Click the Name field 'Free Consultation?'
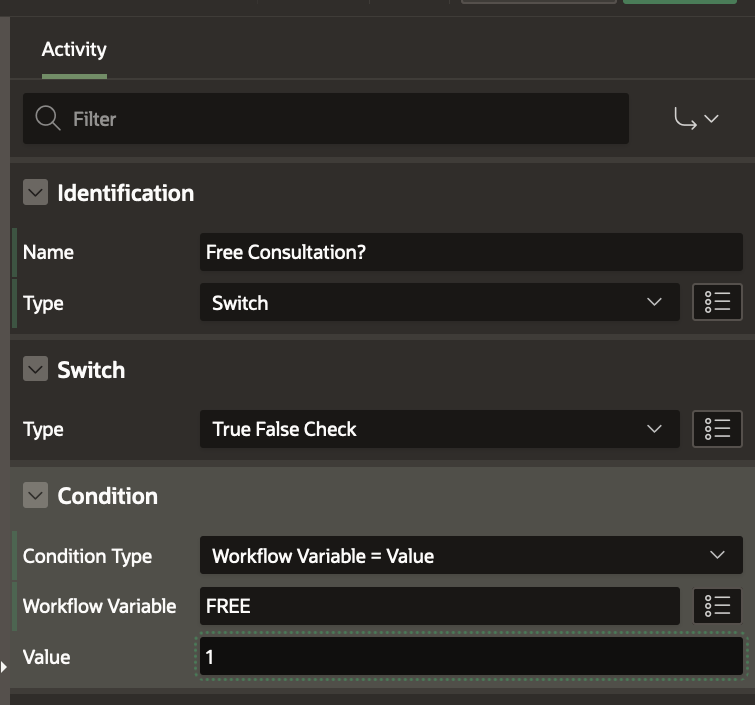Image resolution: width=755 pixels, height=705 pixels. (470, 252)
